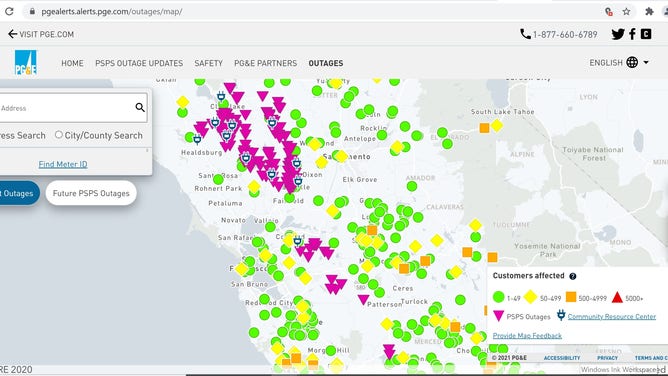Open the Find Meter ID link
The height and width of the screenshot is (376, 668).
[x=63, y=164]
